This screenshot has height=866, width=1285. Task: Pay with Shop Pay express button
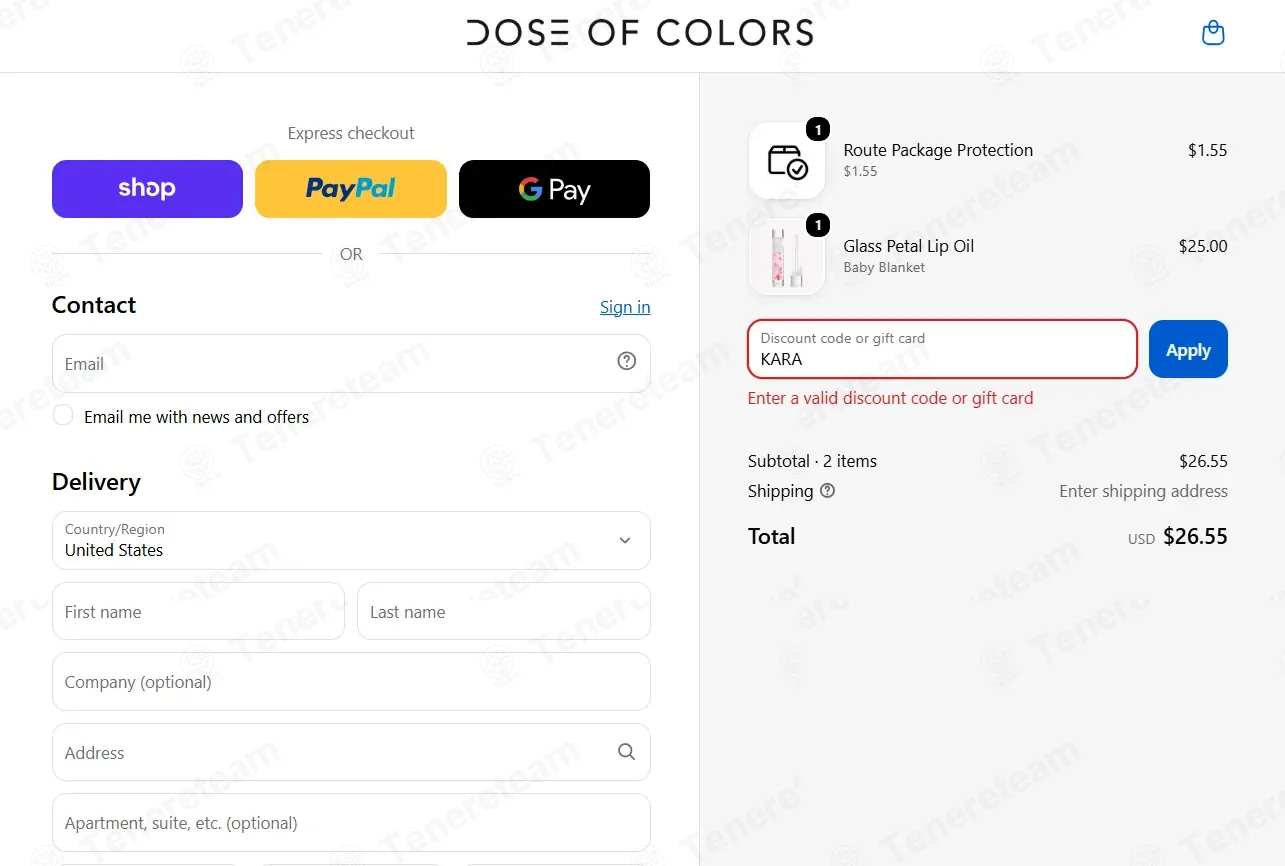(x=147, y=189)
